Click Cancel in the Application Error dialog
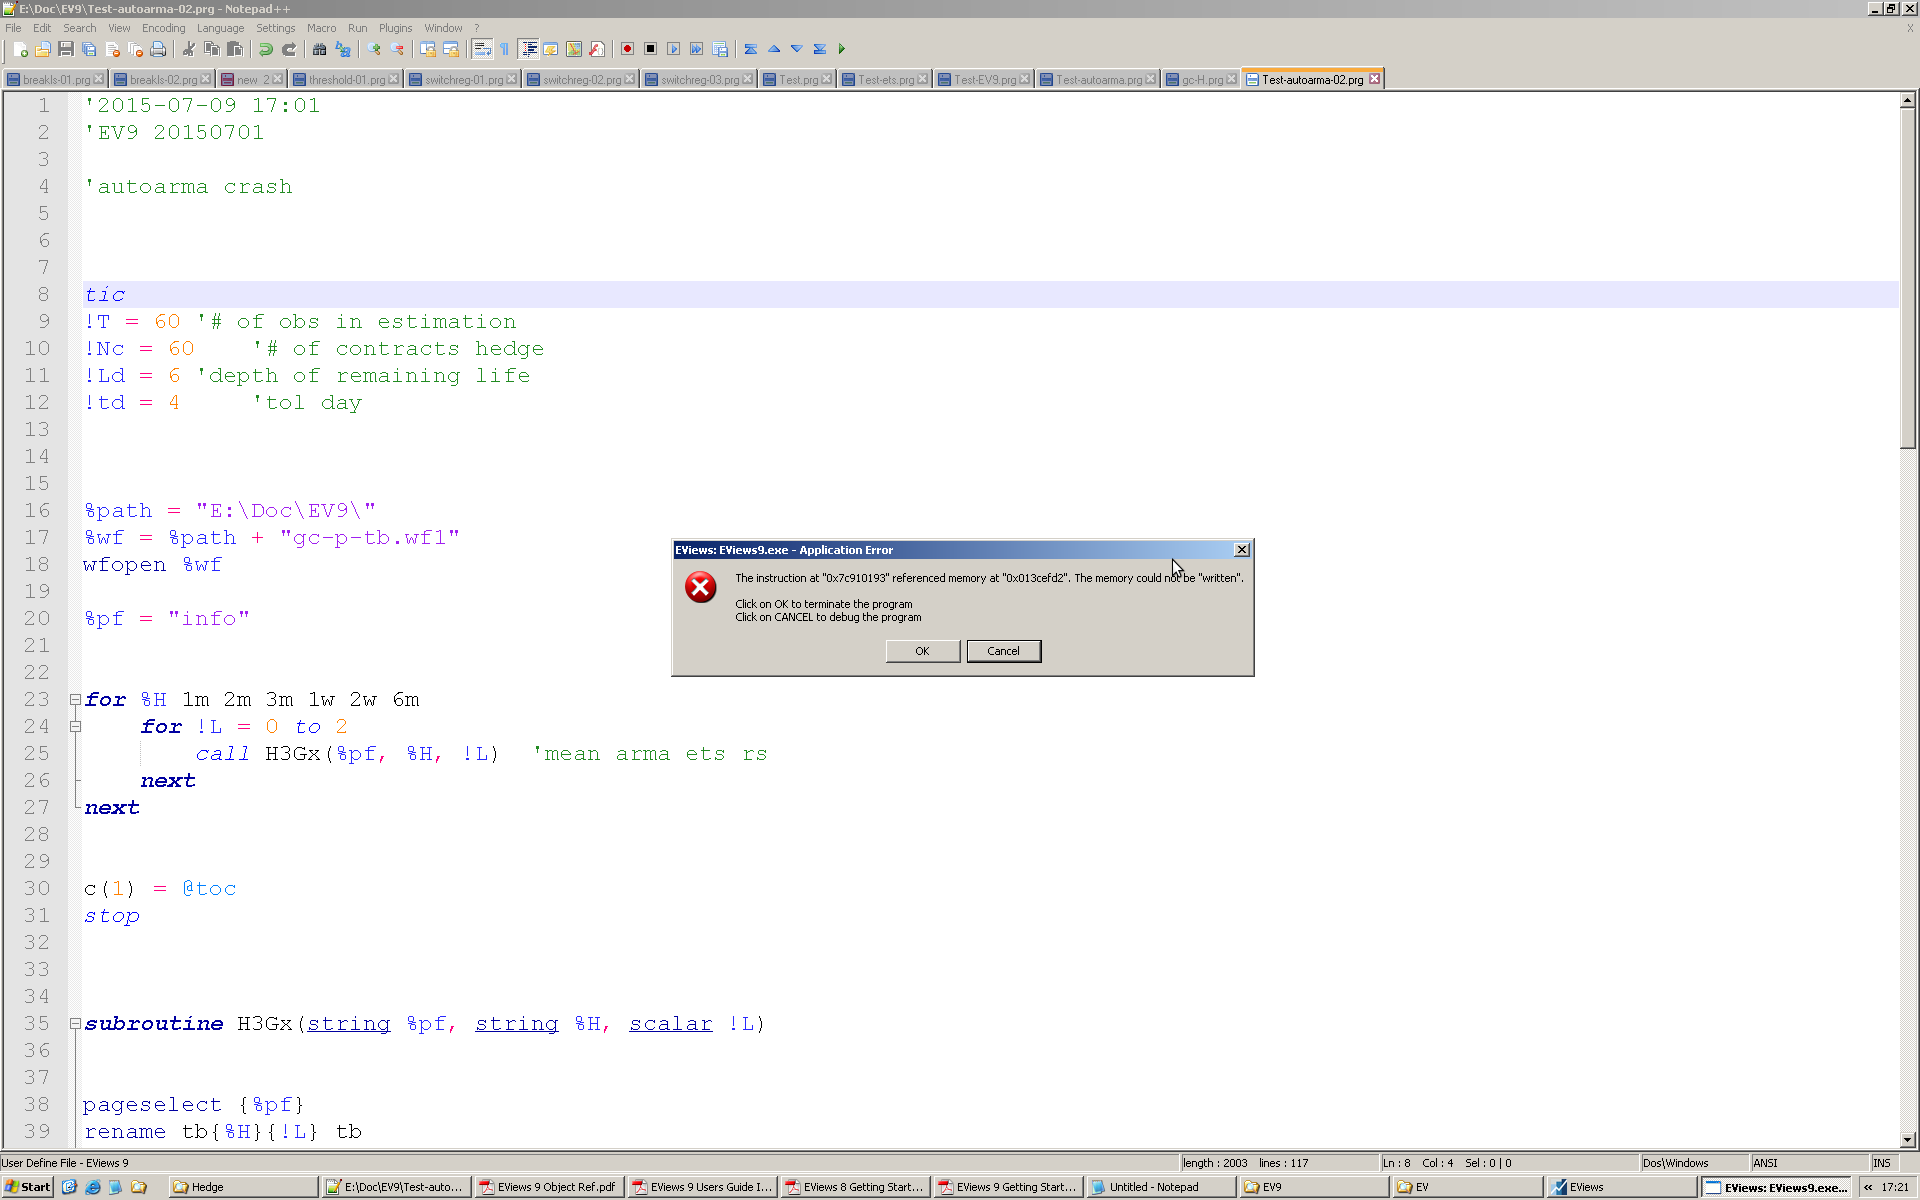This screenshot has height=1200, width=1920. [x=1003, y=651]
